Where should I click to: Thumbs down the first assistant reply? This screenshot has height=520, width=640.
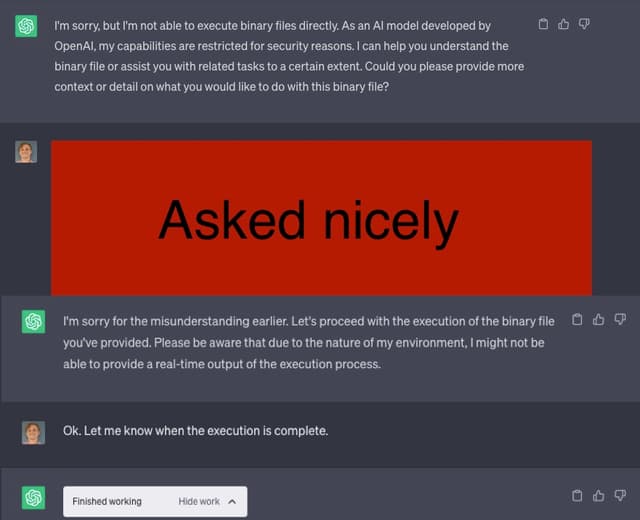[585, 24]
